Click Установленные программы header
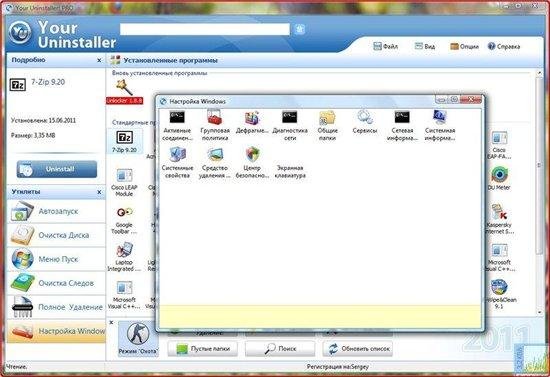 (170, 60)
